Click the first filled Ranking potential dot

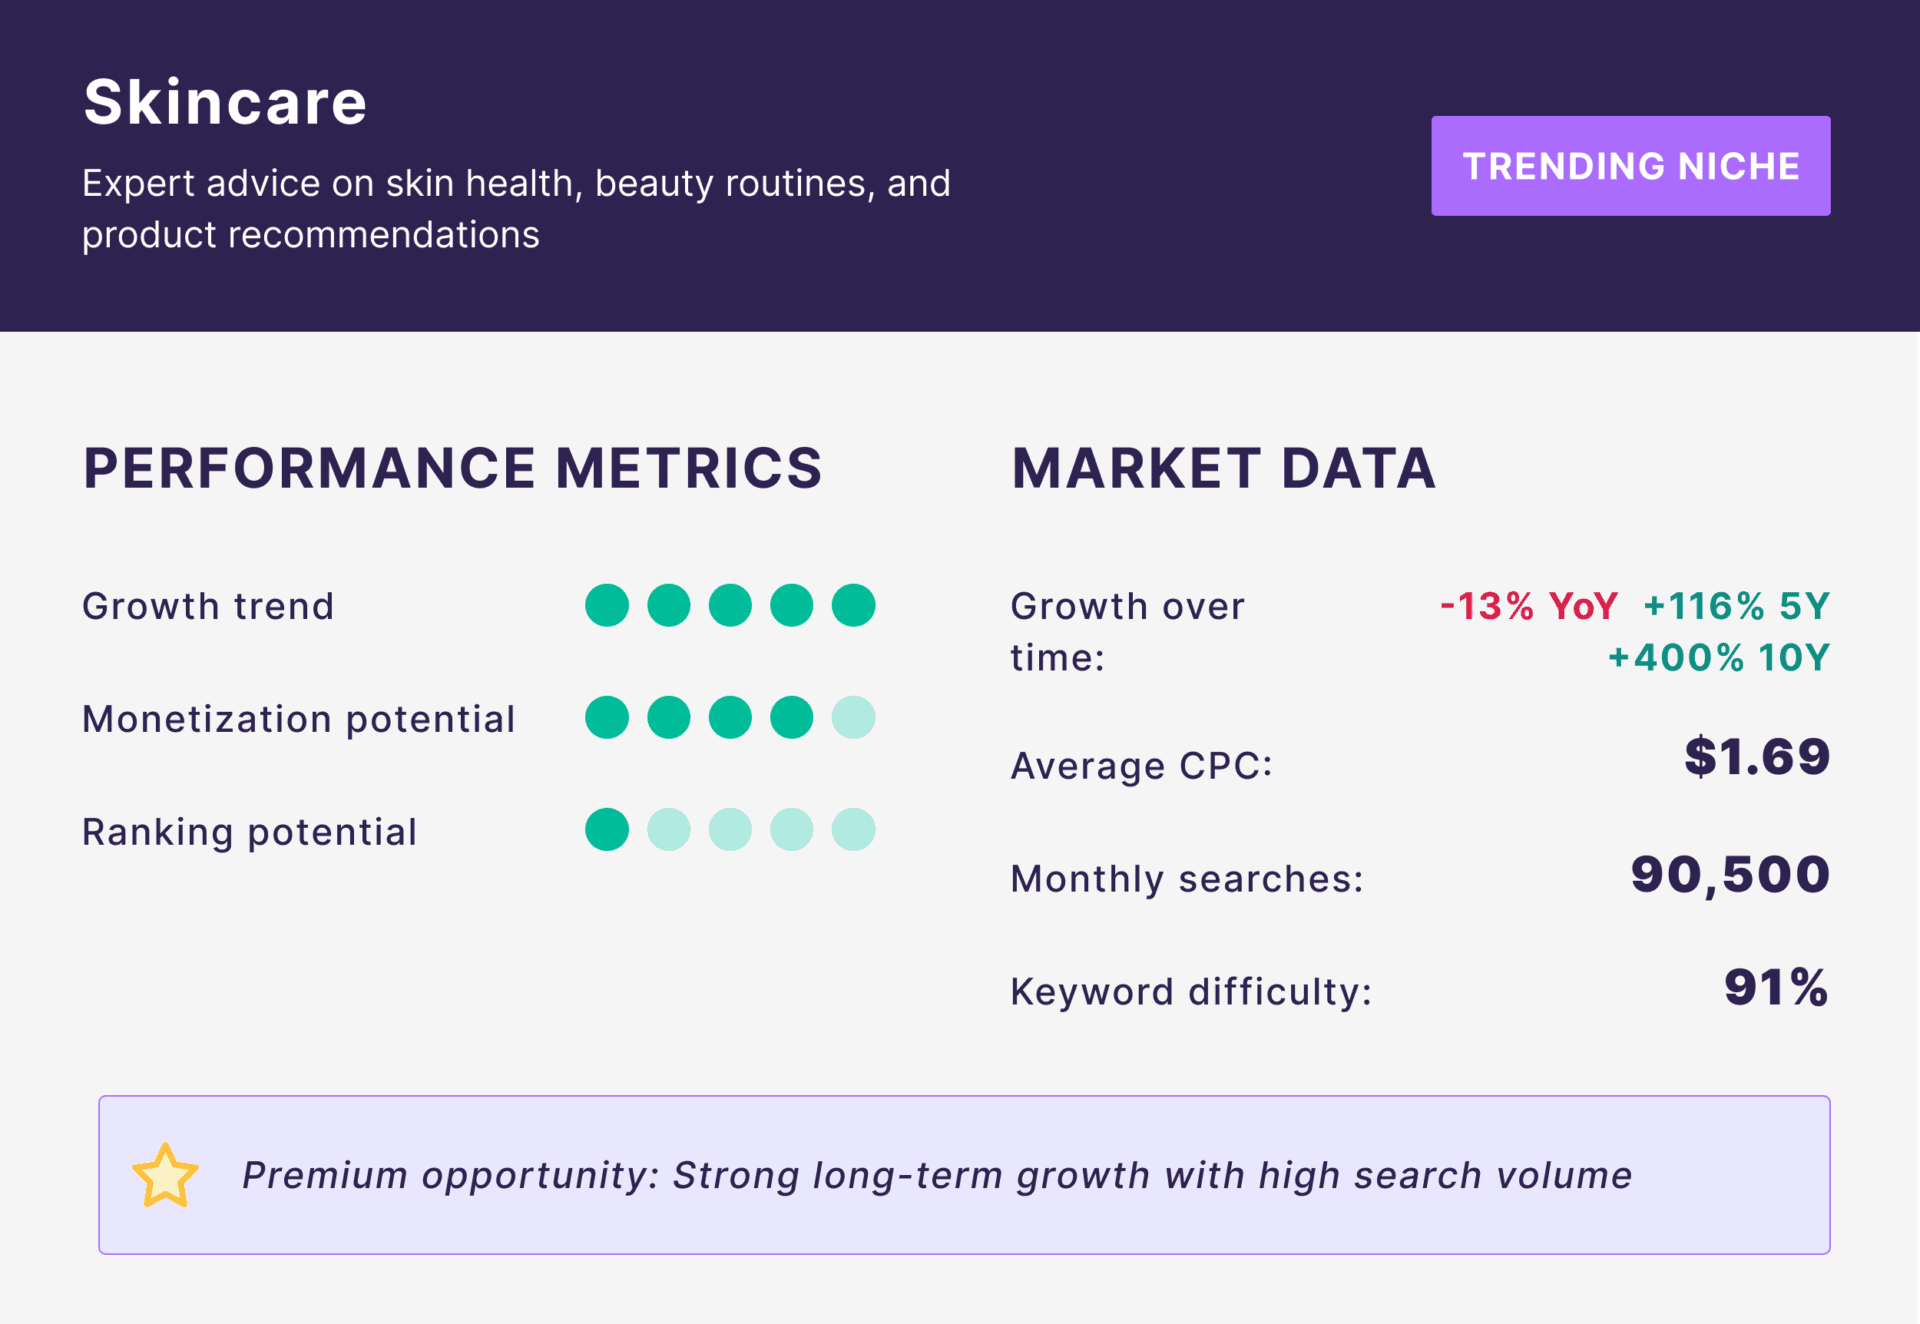click(607, 830)
